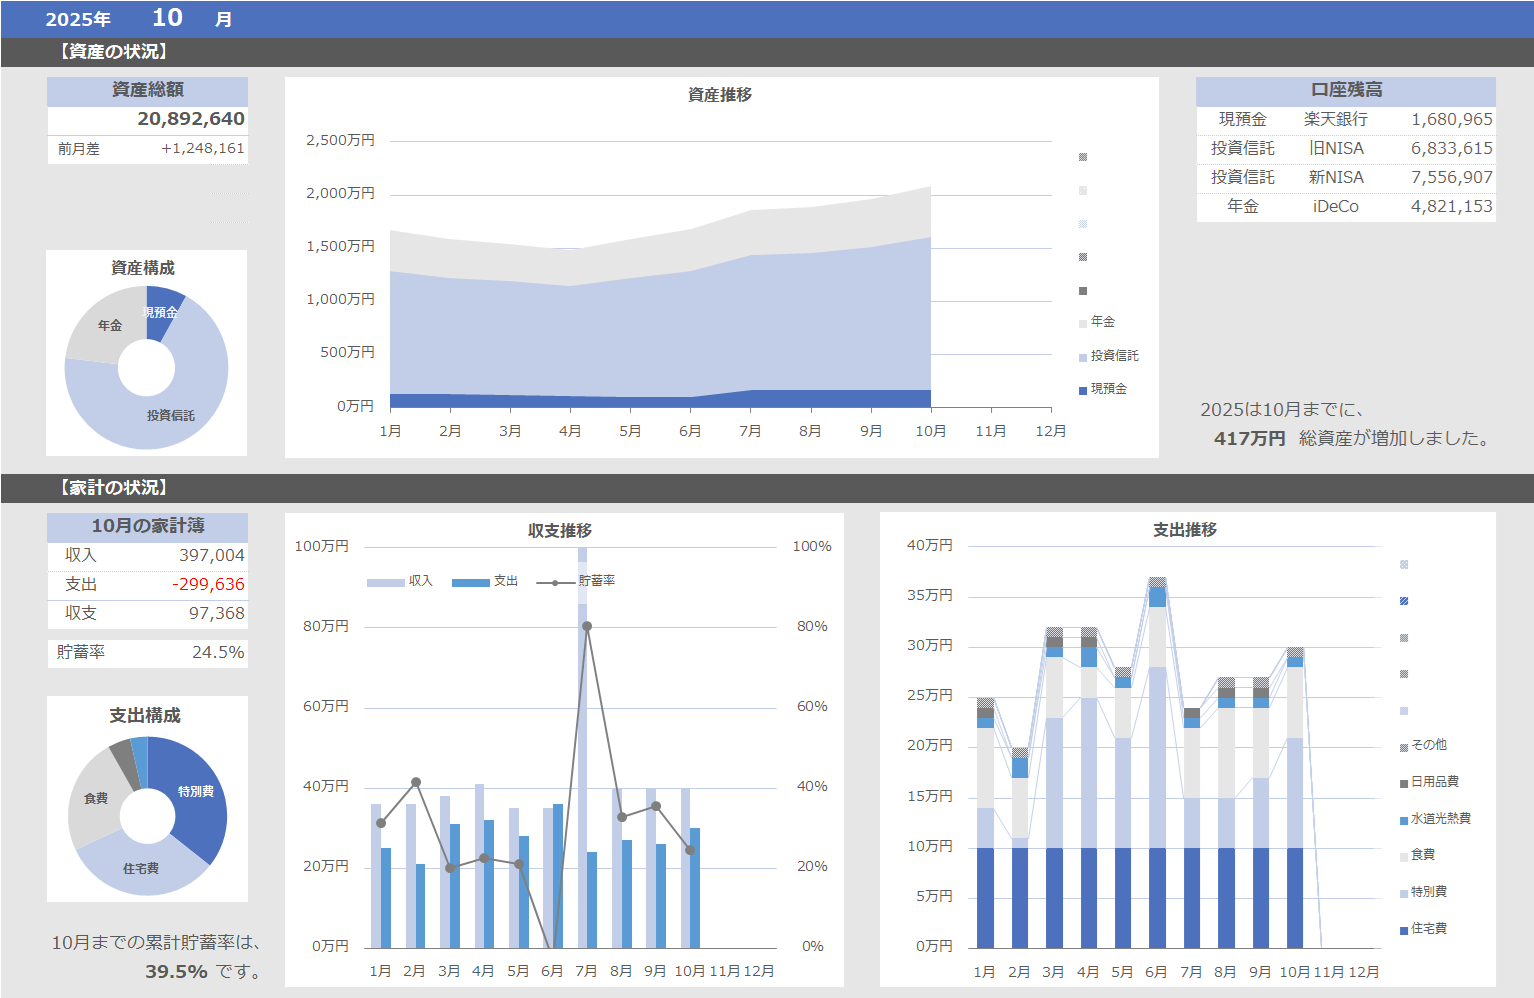1534x998 pixels.
Task: Select the iDeCo balance cell 4,821,153
Action: point(1451,206)
